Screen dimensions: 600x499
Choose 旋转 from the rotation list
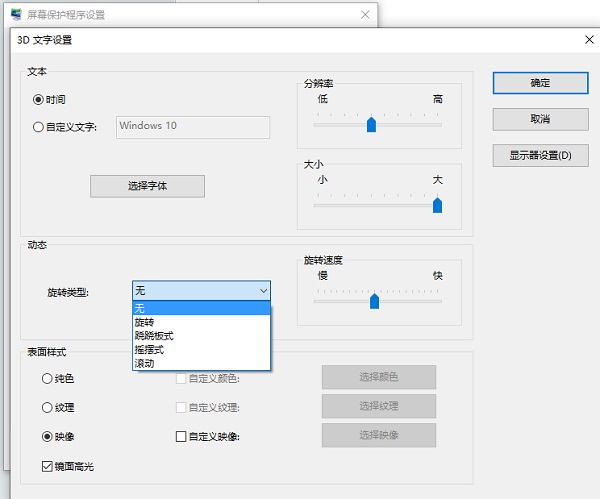200,322
